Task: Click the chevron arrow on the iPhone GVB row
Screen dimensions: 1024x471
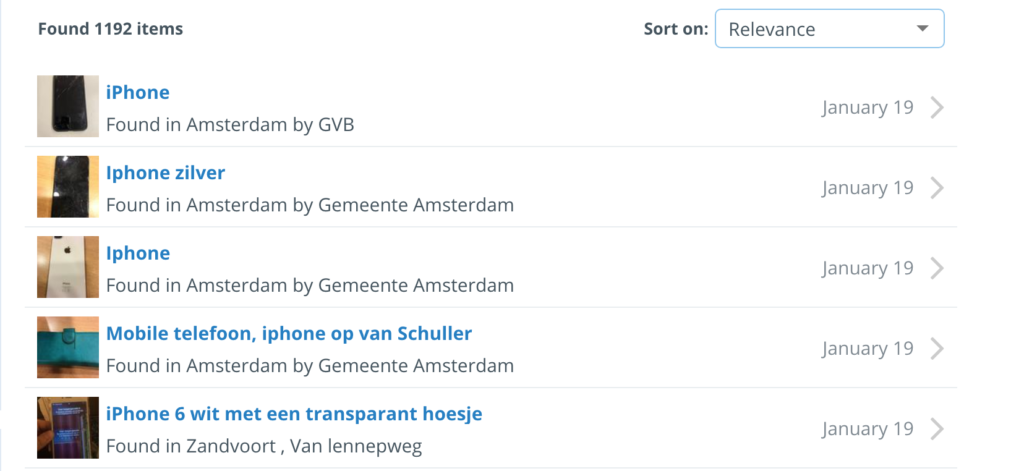Action: point(937,107)
